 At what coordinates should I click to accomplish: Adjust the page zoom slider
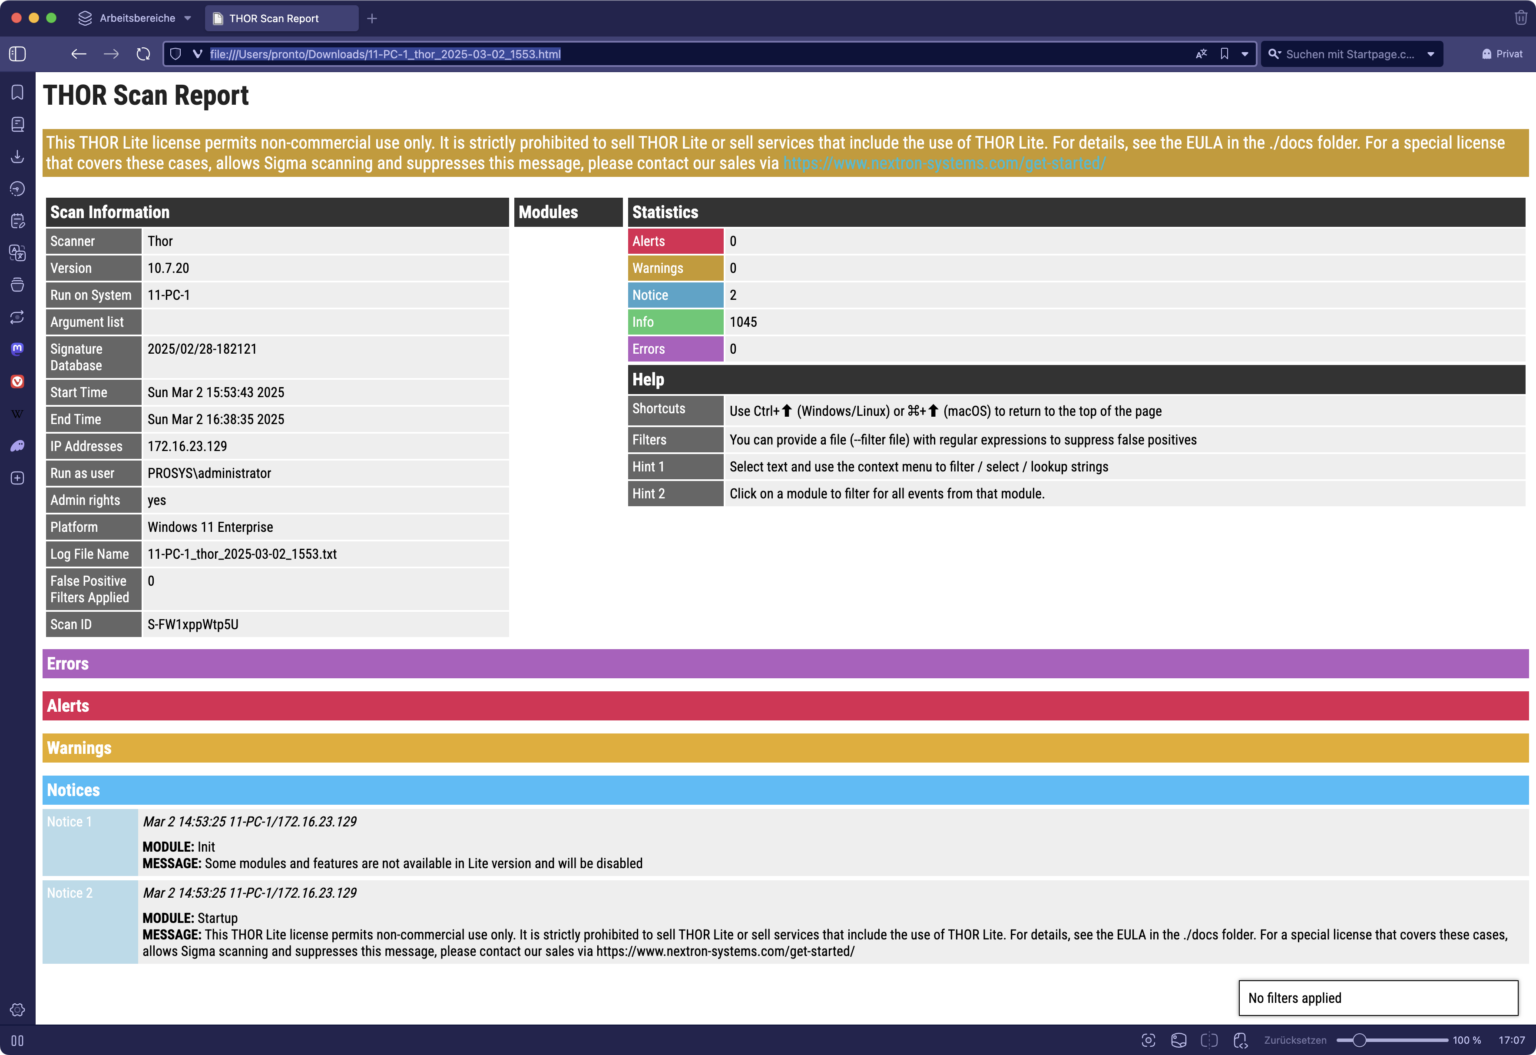(1392, 1040)
